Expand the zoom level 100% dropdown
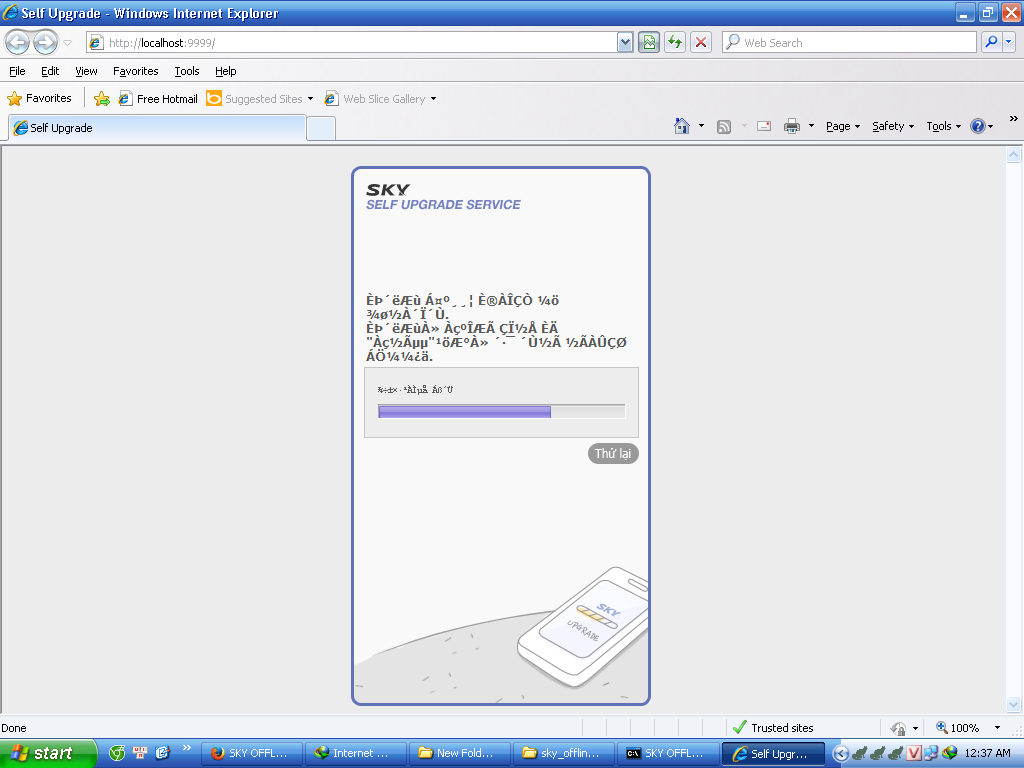Image resolution: width=1024 pixels, height=768 pixels. [997, 728]
